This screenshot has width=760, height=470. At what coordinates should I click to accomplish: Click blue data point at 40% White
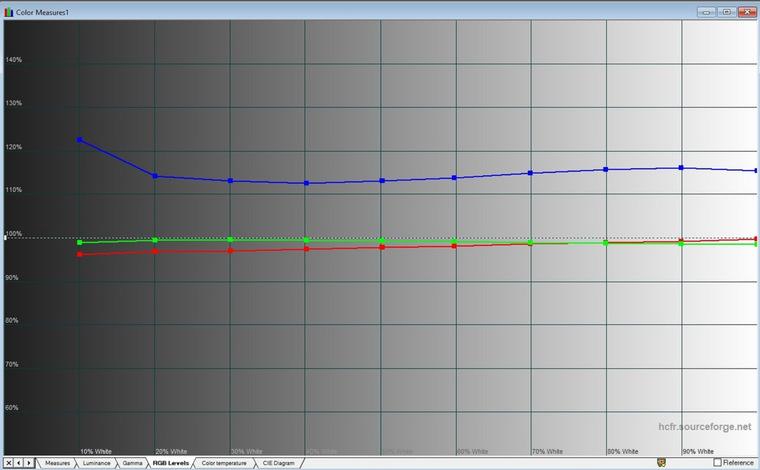[306, 183]
